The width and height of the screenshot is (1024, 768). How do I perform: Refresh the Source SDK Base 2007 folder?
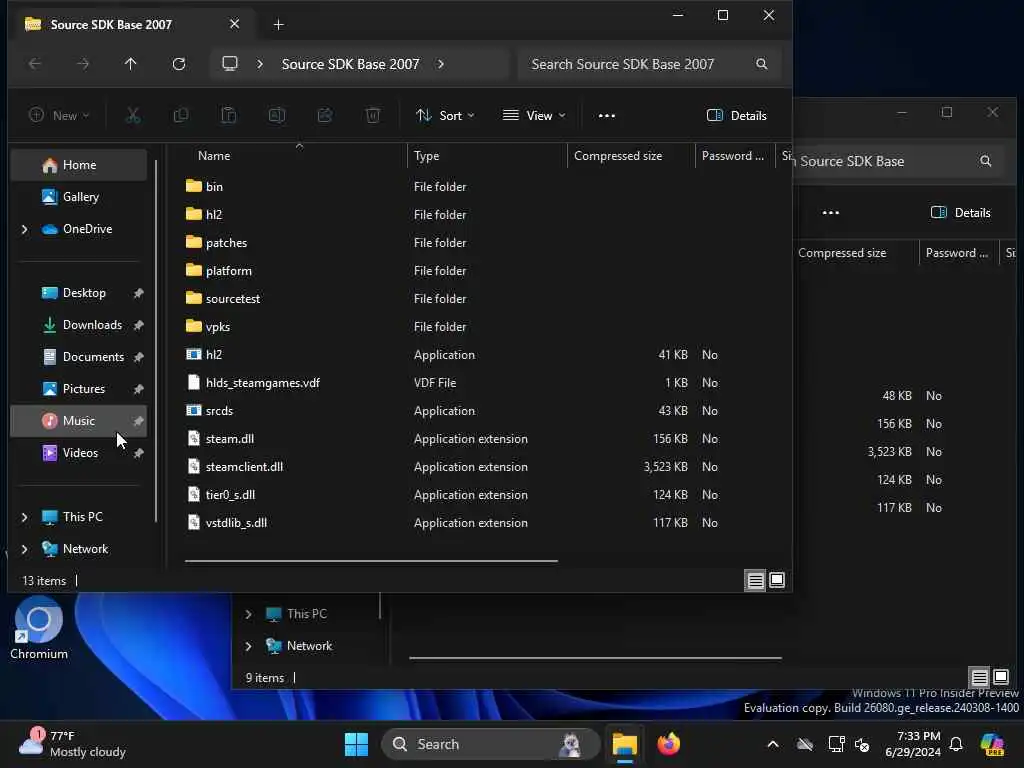click(178, 64)
